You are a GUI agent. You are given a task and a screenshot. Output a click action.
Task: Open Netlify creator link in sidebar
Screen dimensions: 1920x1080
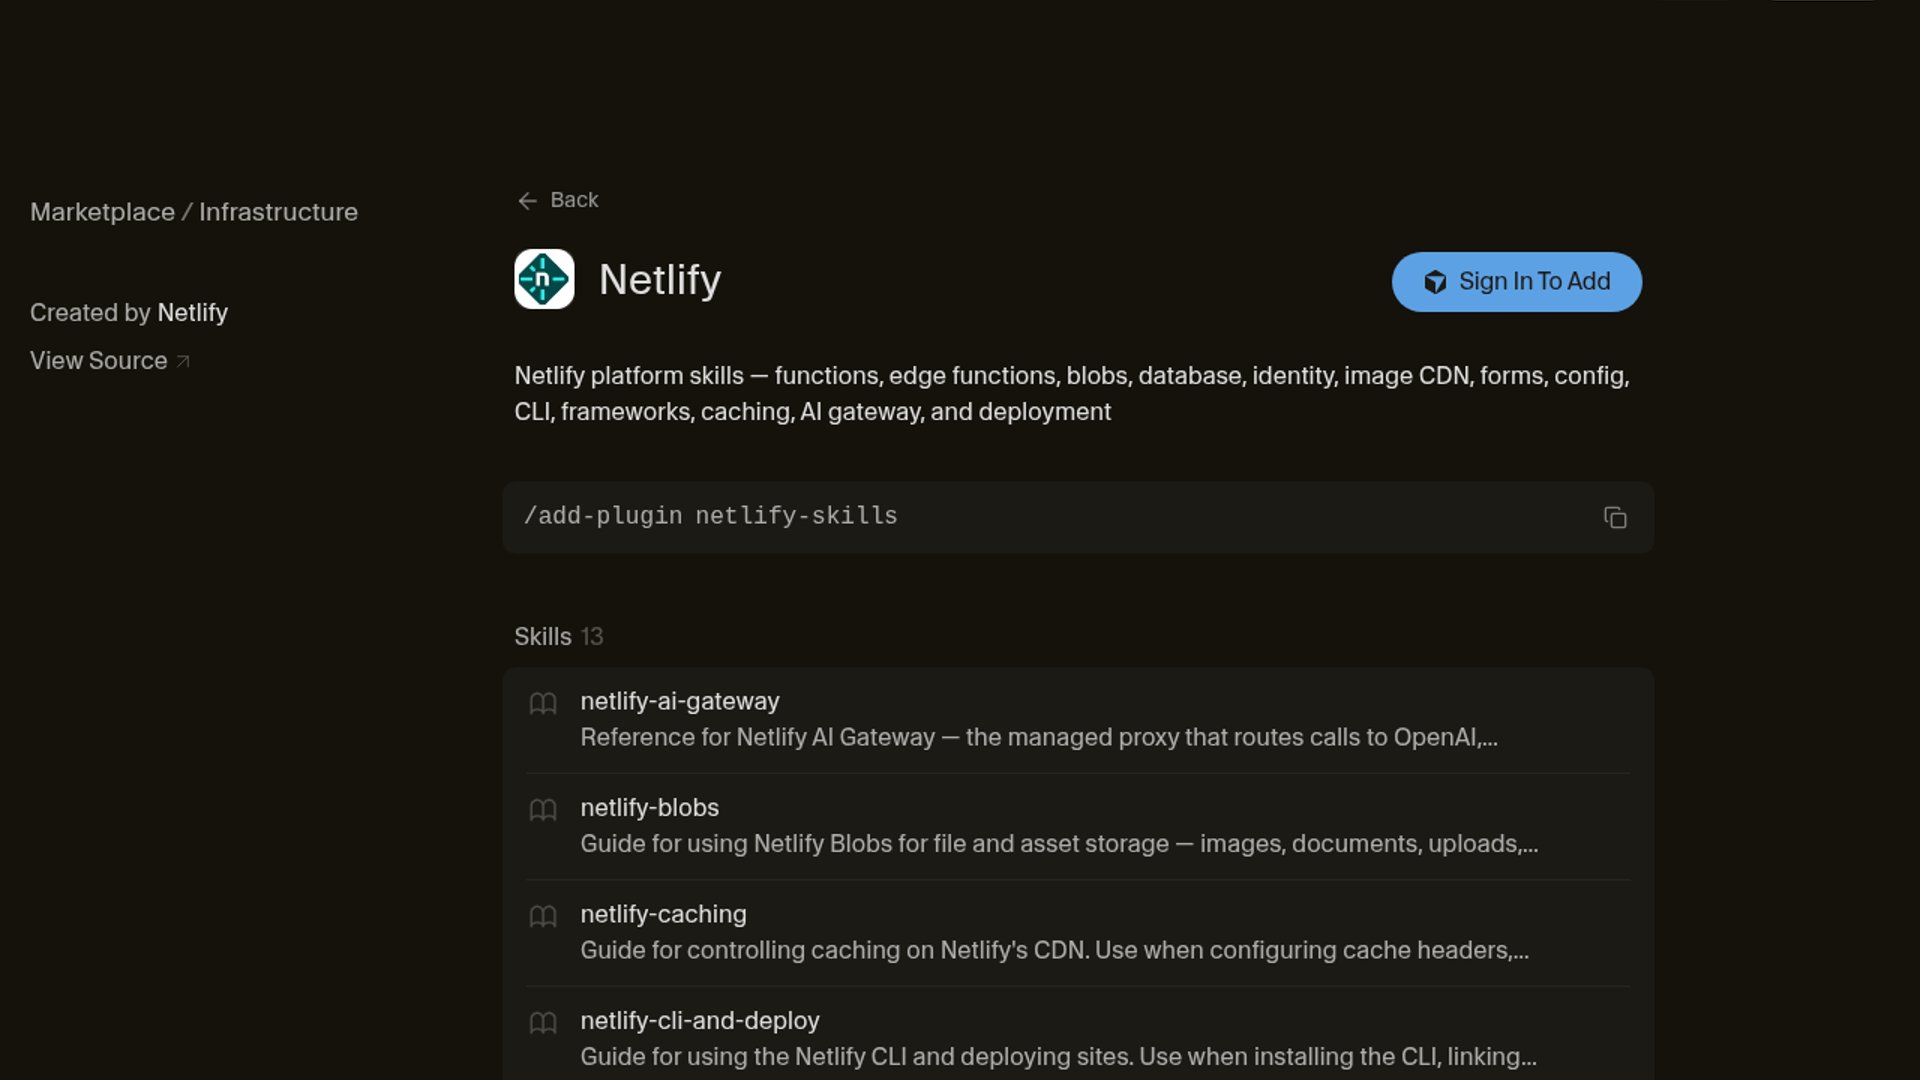click(x=192, y=313)
